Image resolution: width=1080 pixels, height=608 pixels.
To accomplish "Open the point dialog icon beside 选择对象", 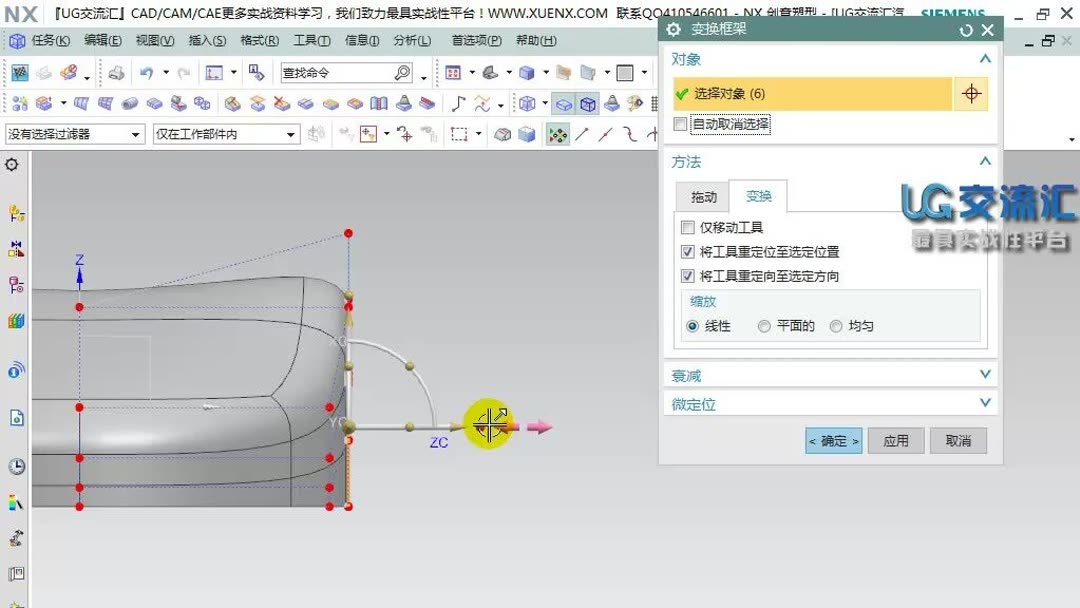I will (x=969, y=92).
